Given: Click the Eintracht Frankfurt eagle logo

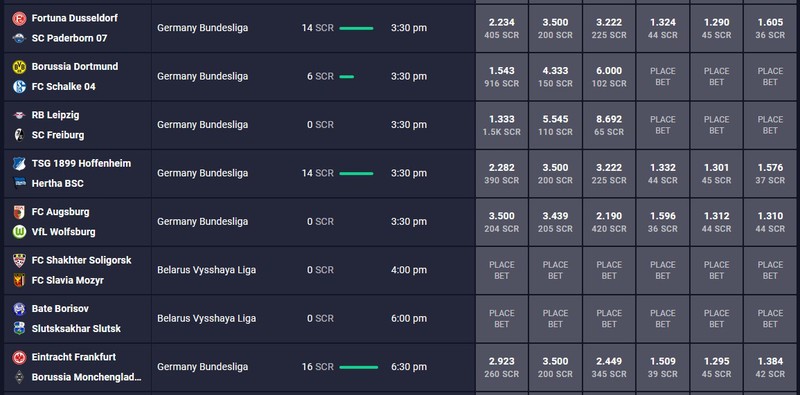Looking at the screenshot, I should pyautogui.click(x=19, y=357).
